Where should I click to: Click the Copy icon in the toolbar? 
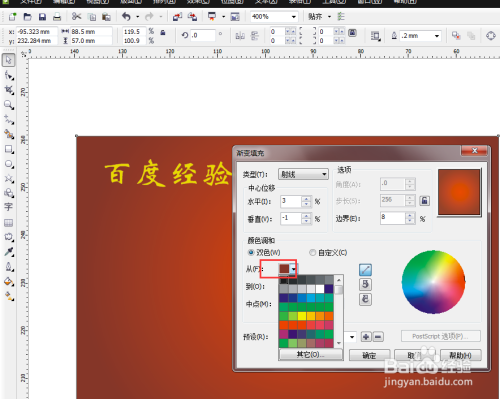[92, 17]
